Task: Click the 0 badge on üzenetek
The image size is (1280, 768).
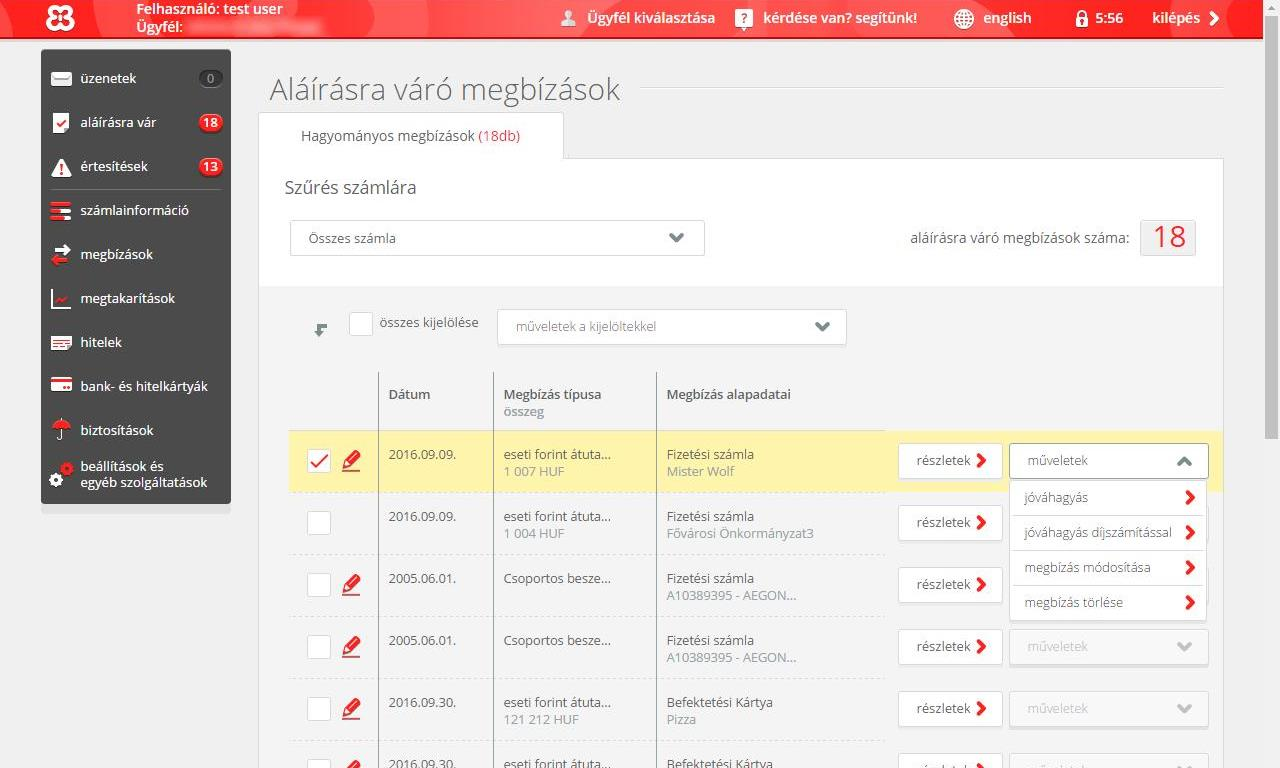Action: coord(210,78)
